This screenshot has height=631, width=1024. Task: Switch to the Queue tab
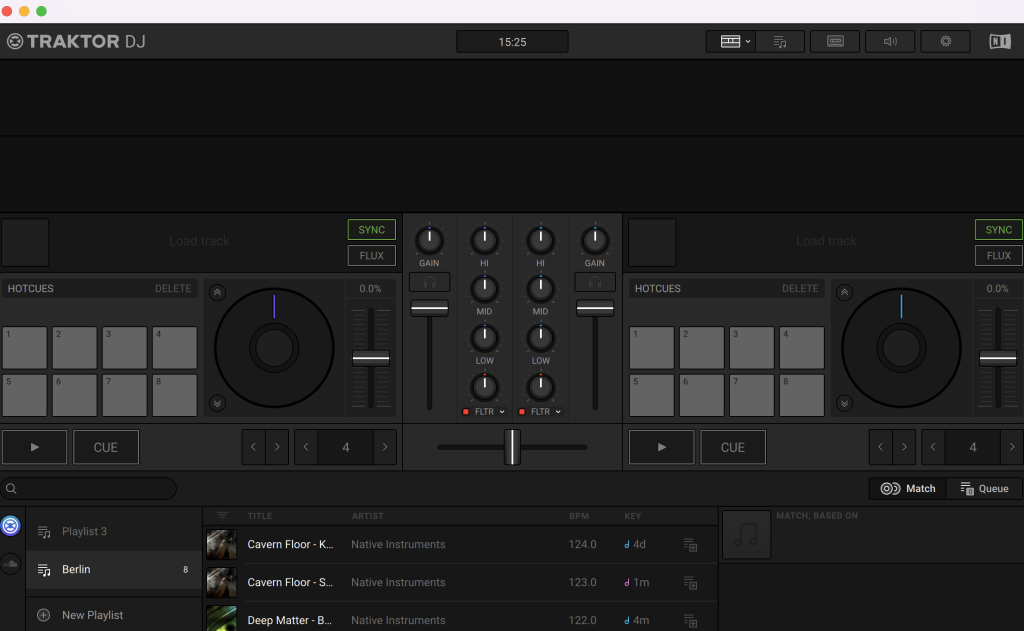984,488
